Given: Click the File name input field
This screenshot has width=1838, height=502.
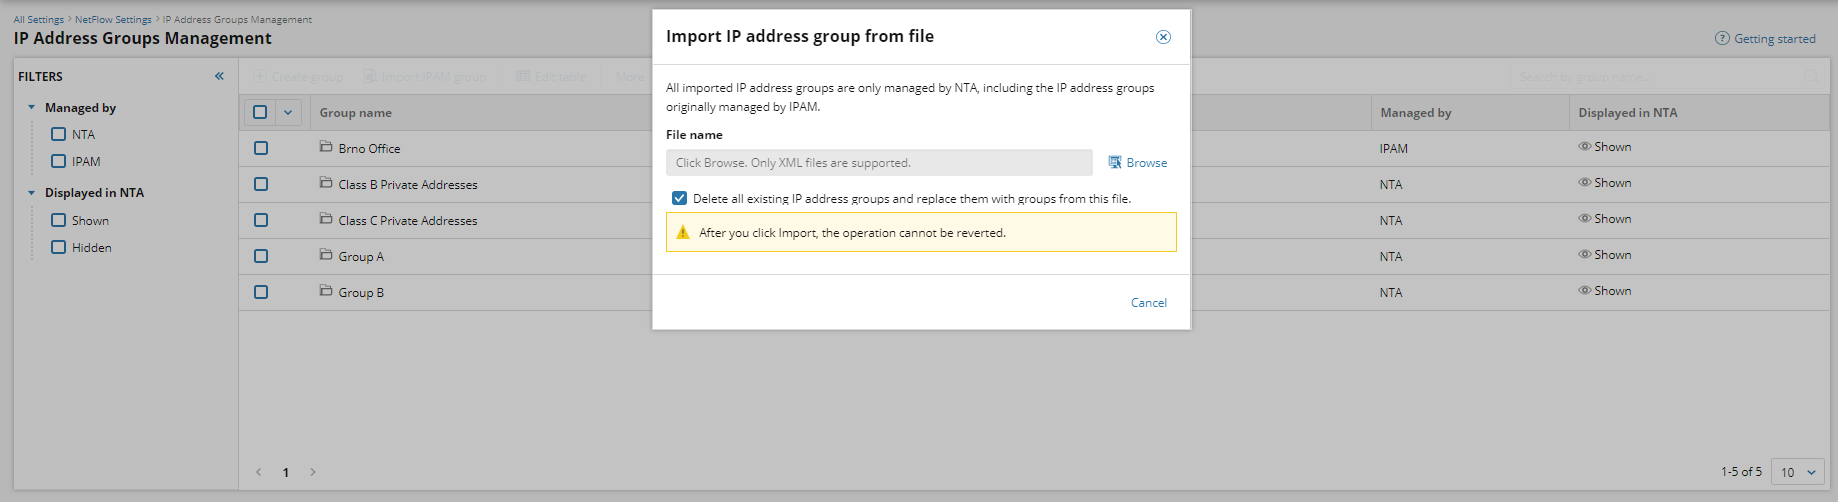Looking at the screenshot, I should tap(879, 163).
